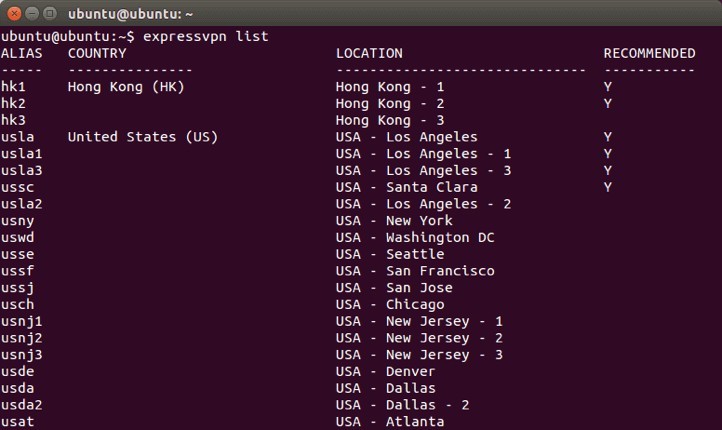This screenshot has width=722, height=430.
Task: Click the COUNTRY column header
Action: 97,53
